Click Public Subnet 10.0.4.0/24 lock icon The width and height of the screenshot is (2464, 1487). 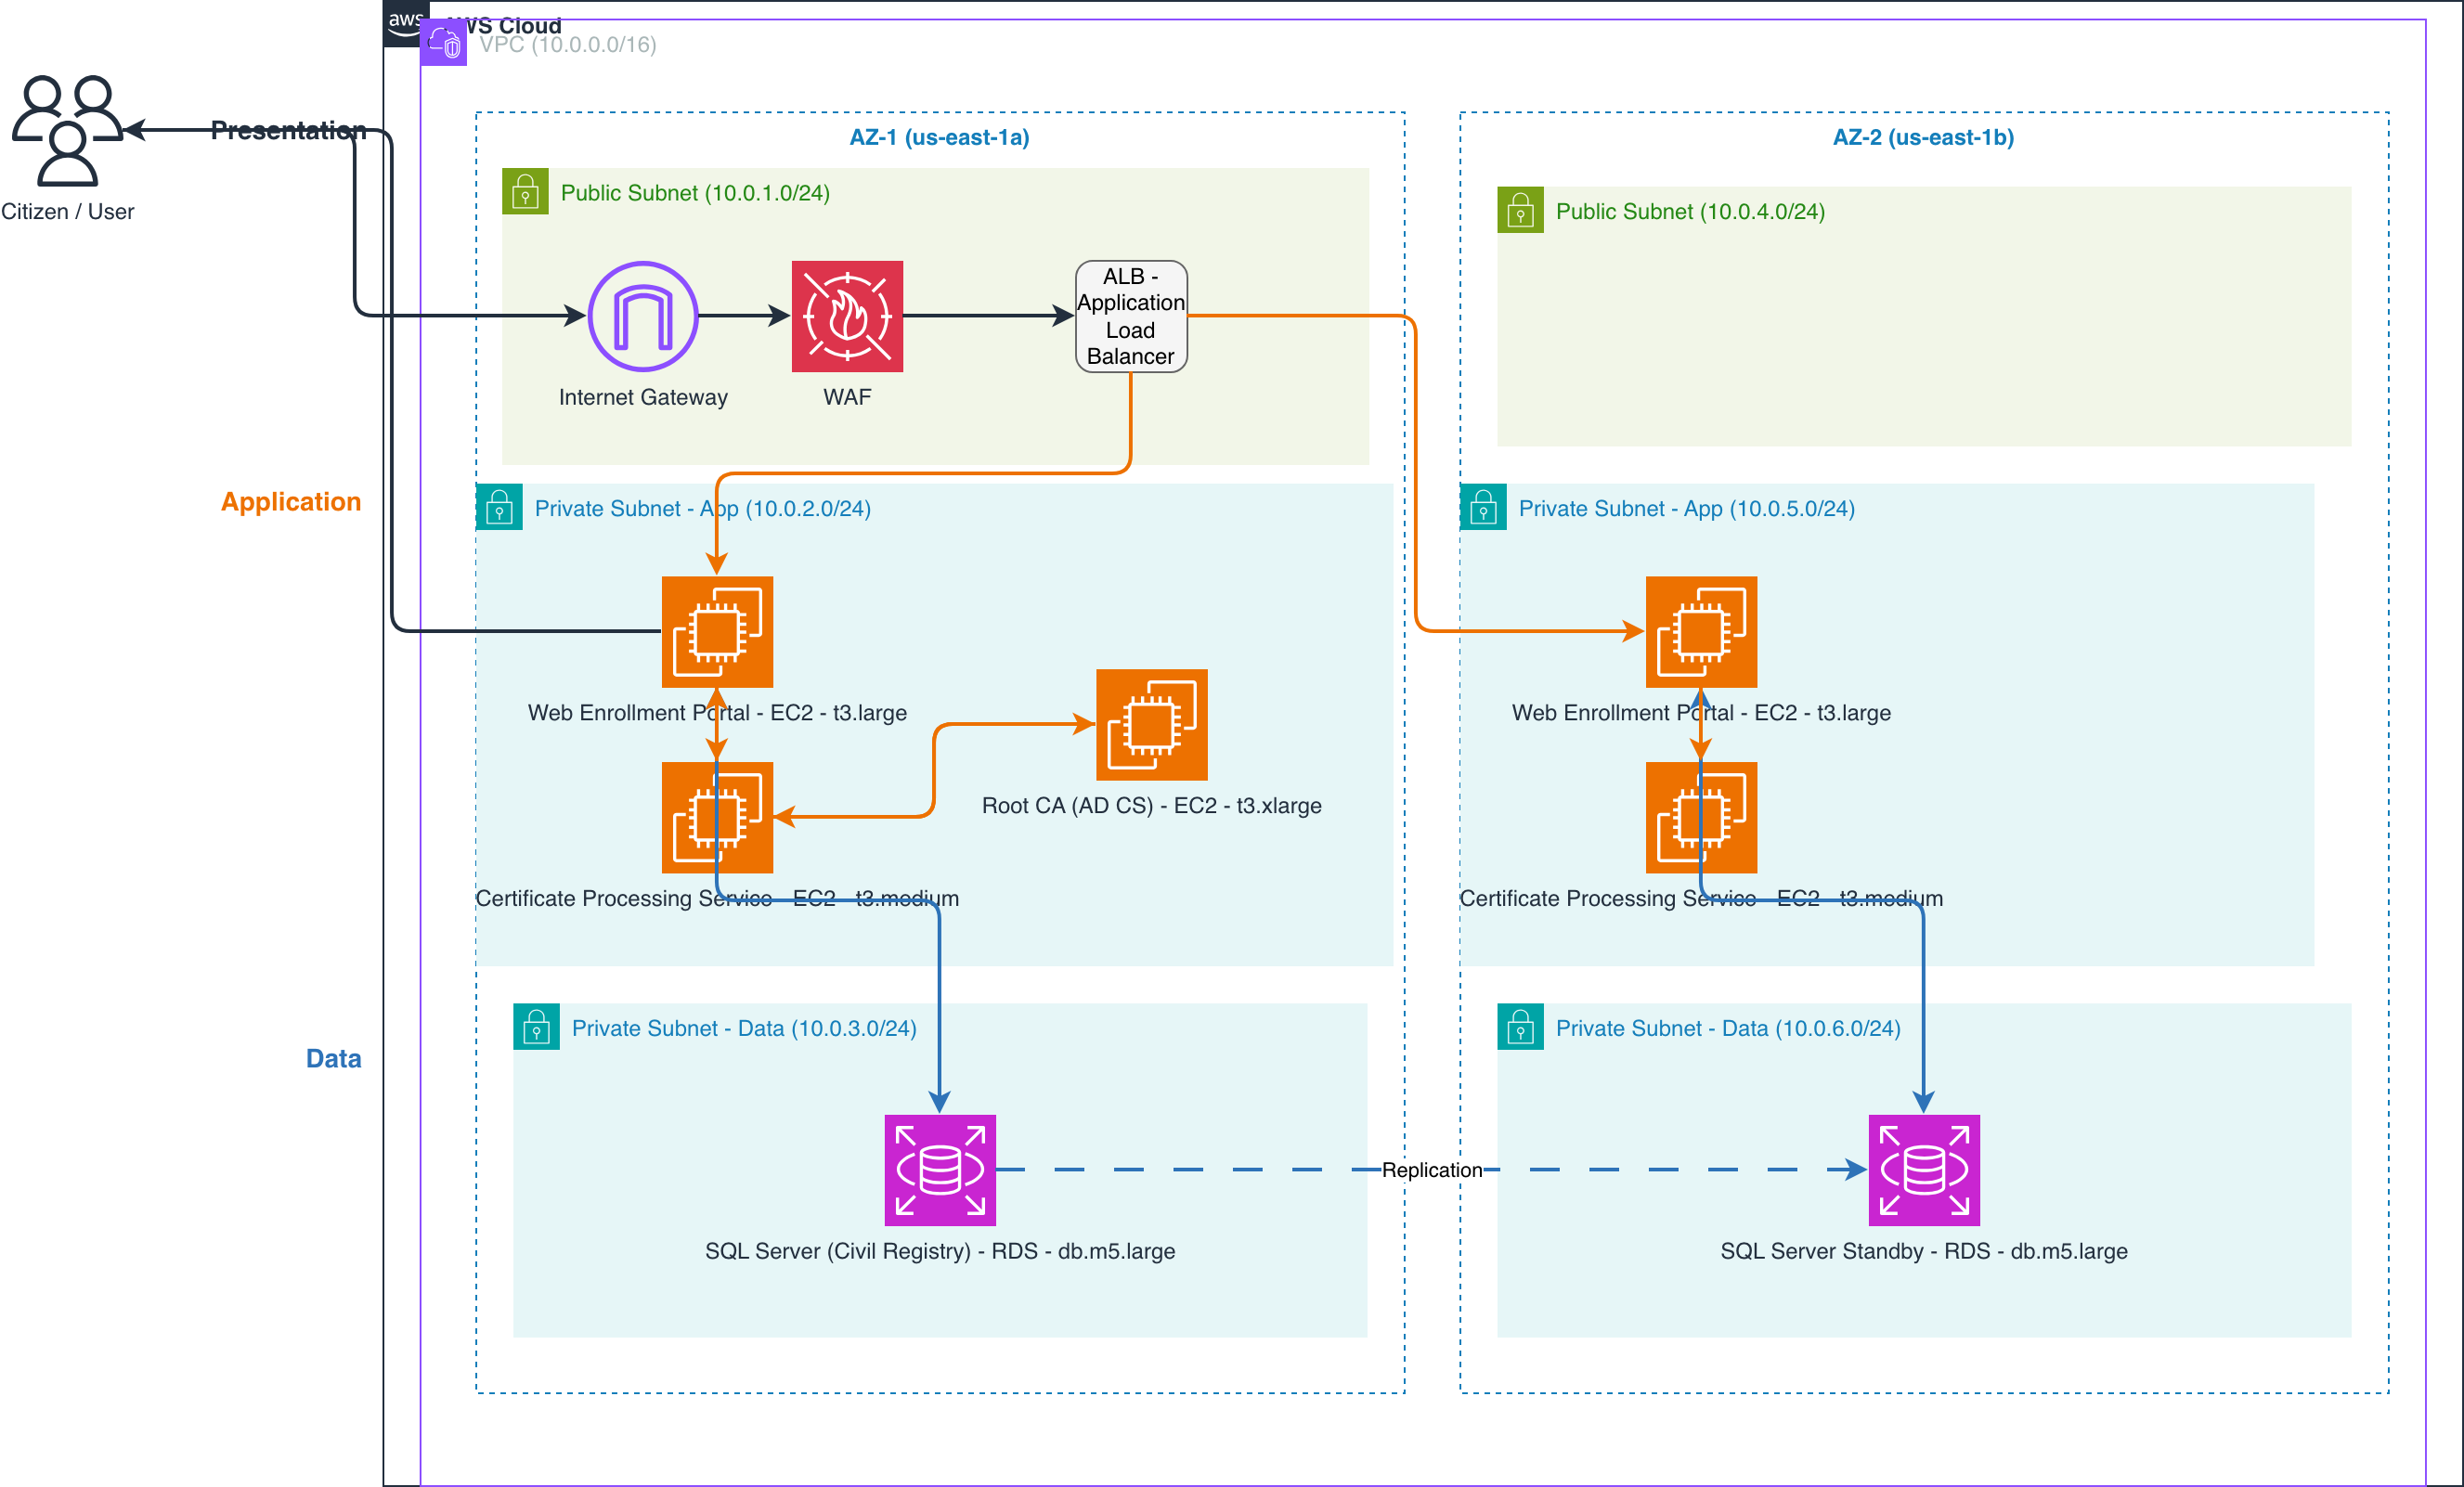coord(1520,210)
